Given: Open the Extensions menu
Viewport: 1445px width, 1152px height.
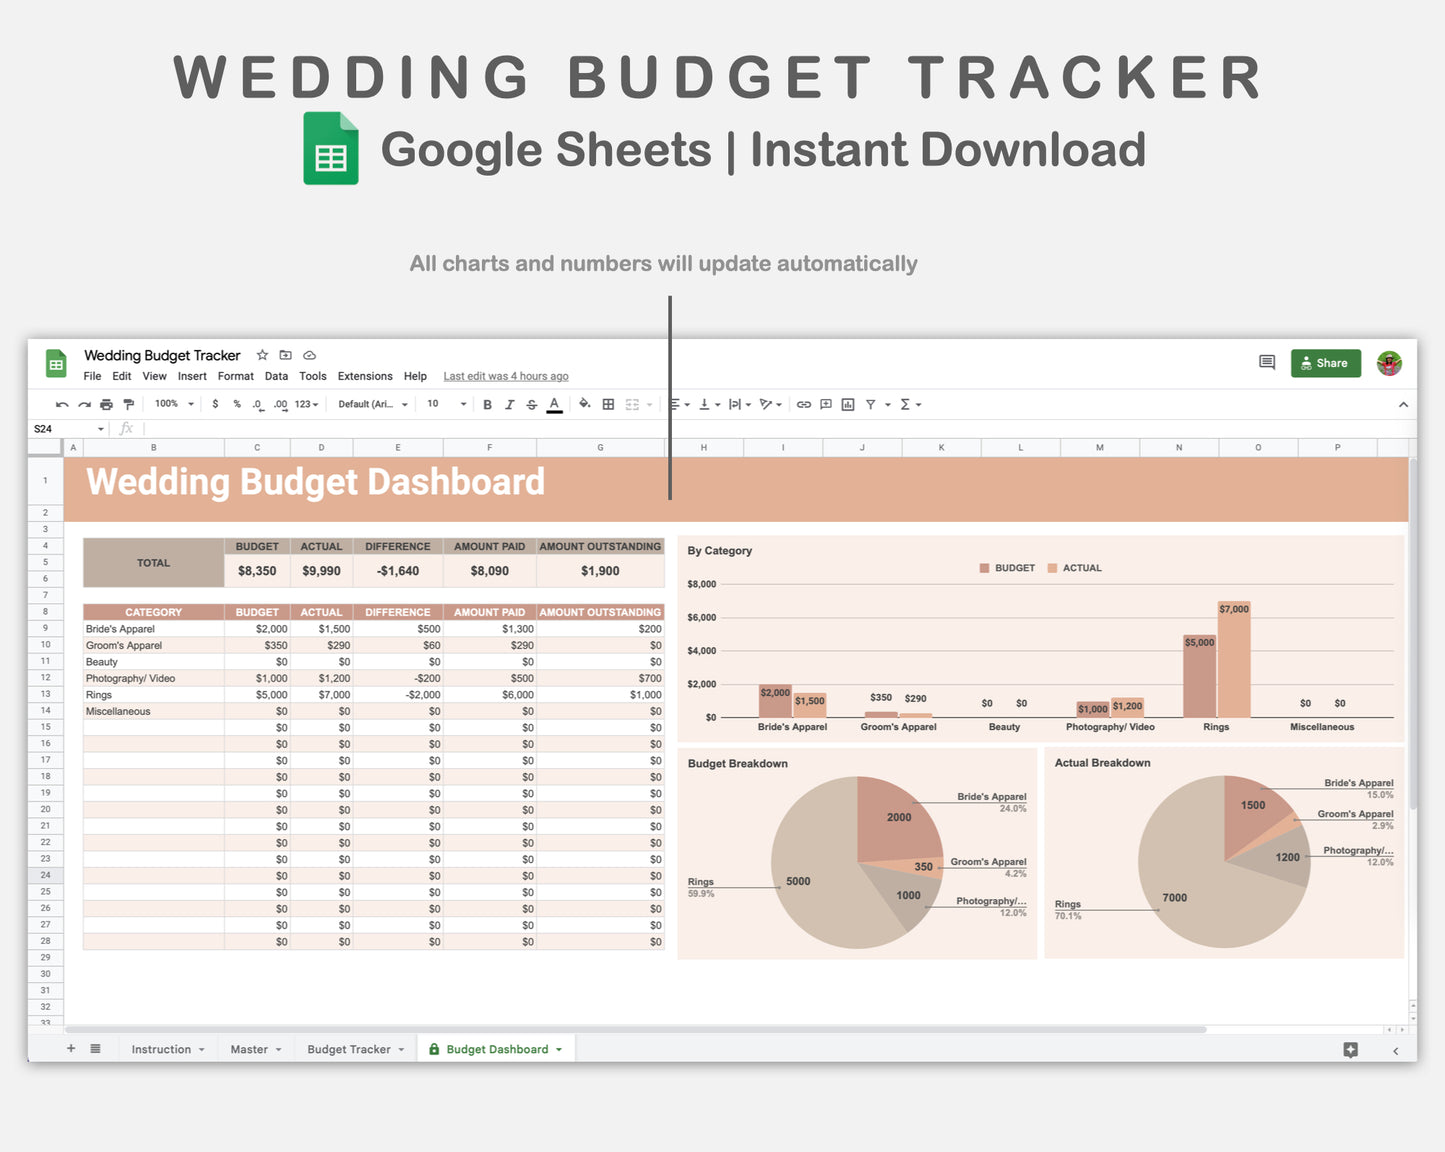Looking at the screenshot, I should pyautogui.click(x=364, y=376).
